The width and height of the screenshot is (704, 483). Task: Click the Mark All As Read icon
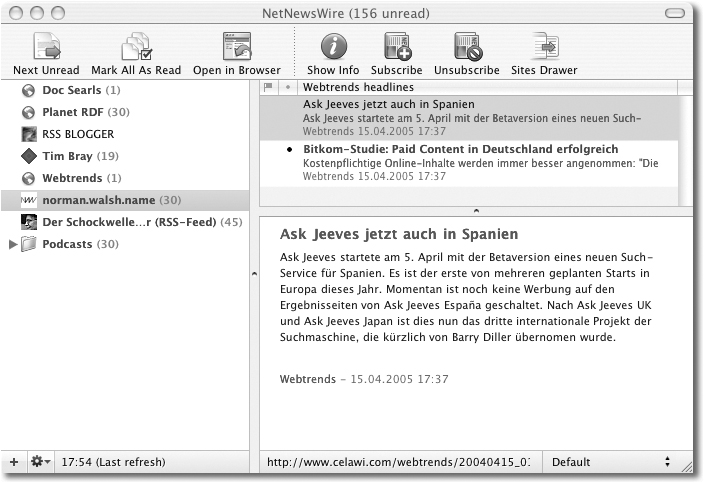(136, 46)
